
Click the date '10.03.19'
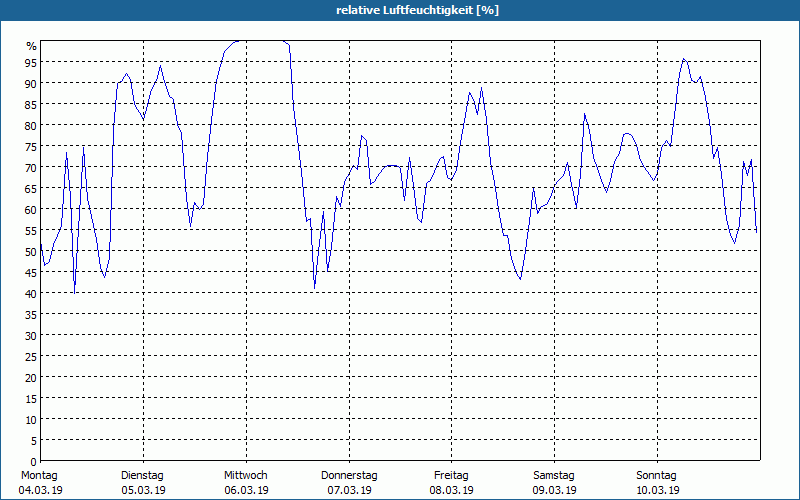pos(657,490)
